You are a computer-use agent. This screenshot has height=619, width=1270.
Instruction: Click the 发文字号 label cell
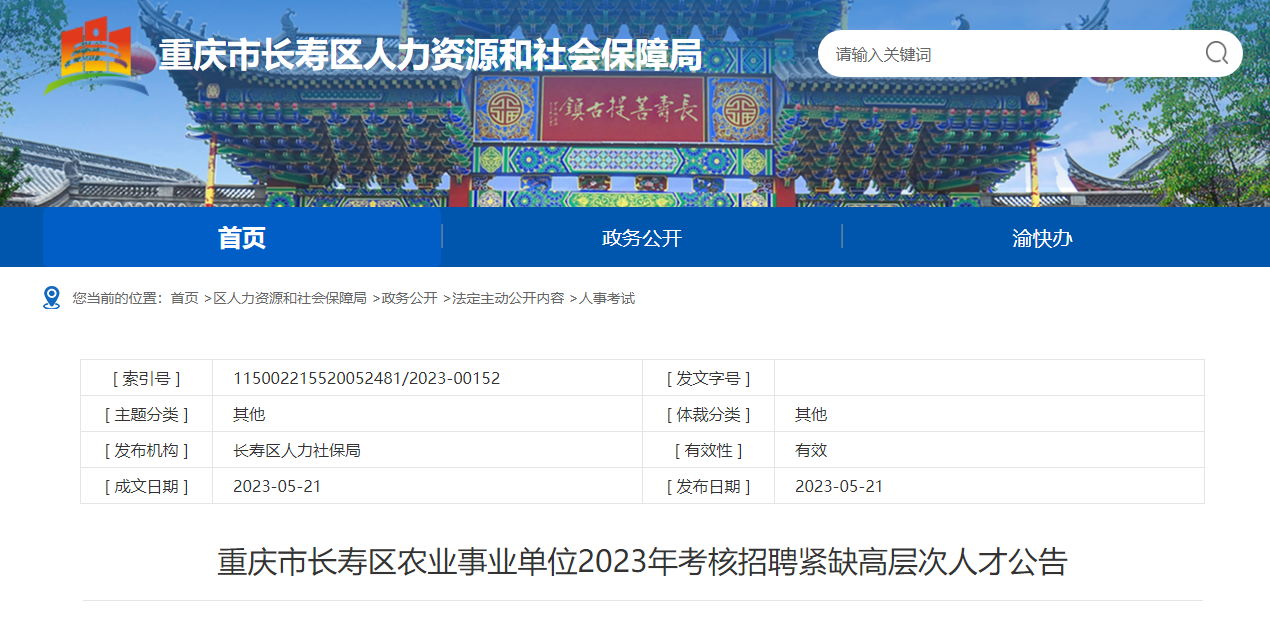click(x=708, y=378)
